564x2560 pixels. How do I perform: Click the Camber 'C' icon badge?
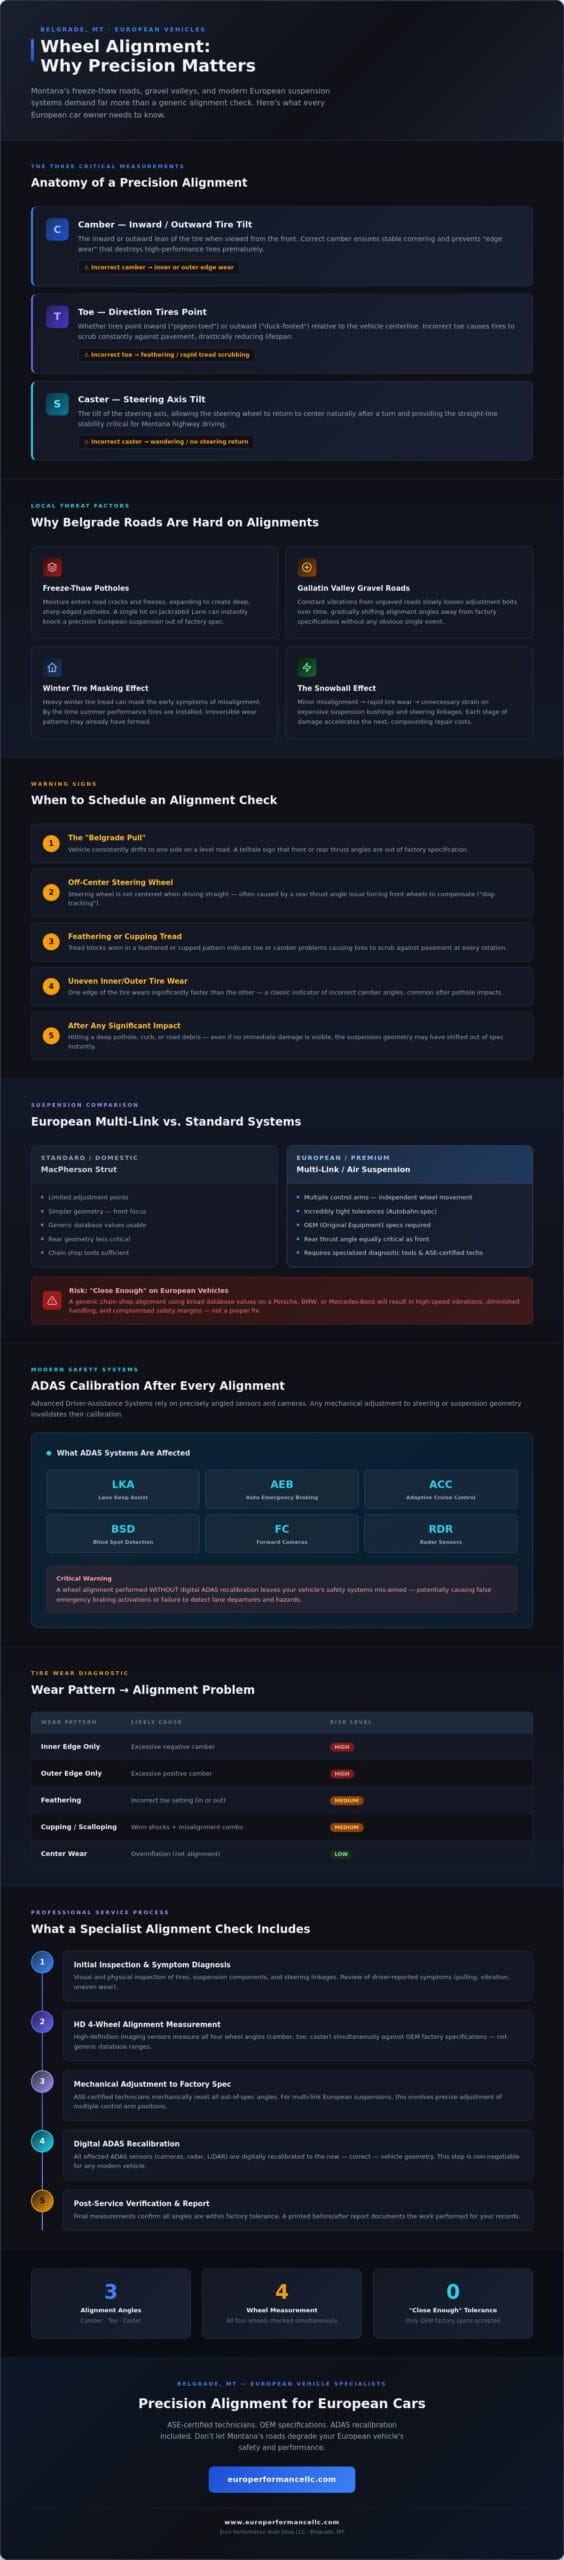point(57,230)
